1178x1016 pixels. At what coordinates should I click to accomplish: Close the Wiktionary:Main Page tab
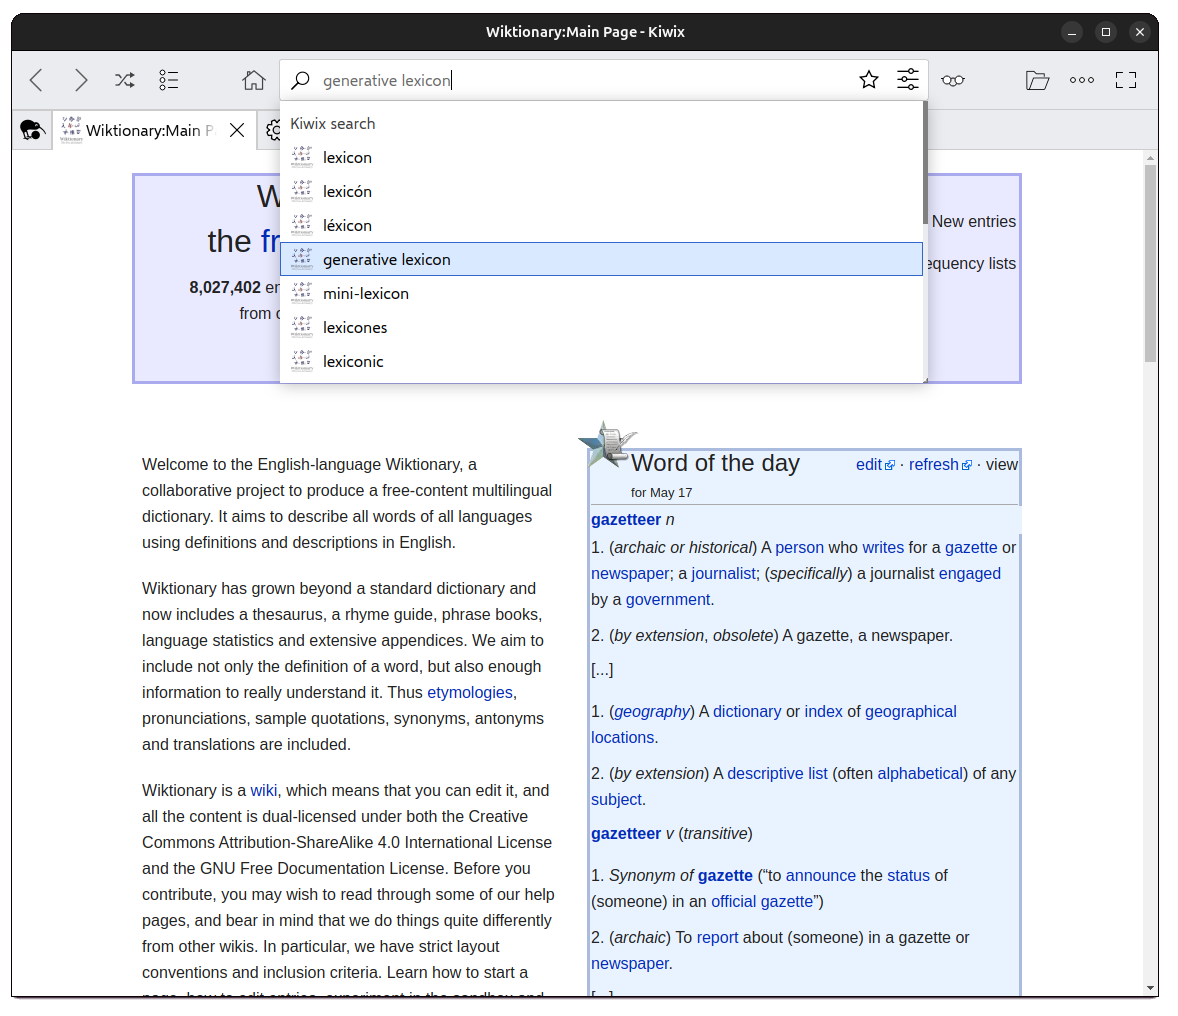[237, 130]
